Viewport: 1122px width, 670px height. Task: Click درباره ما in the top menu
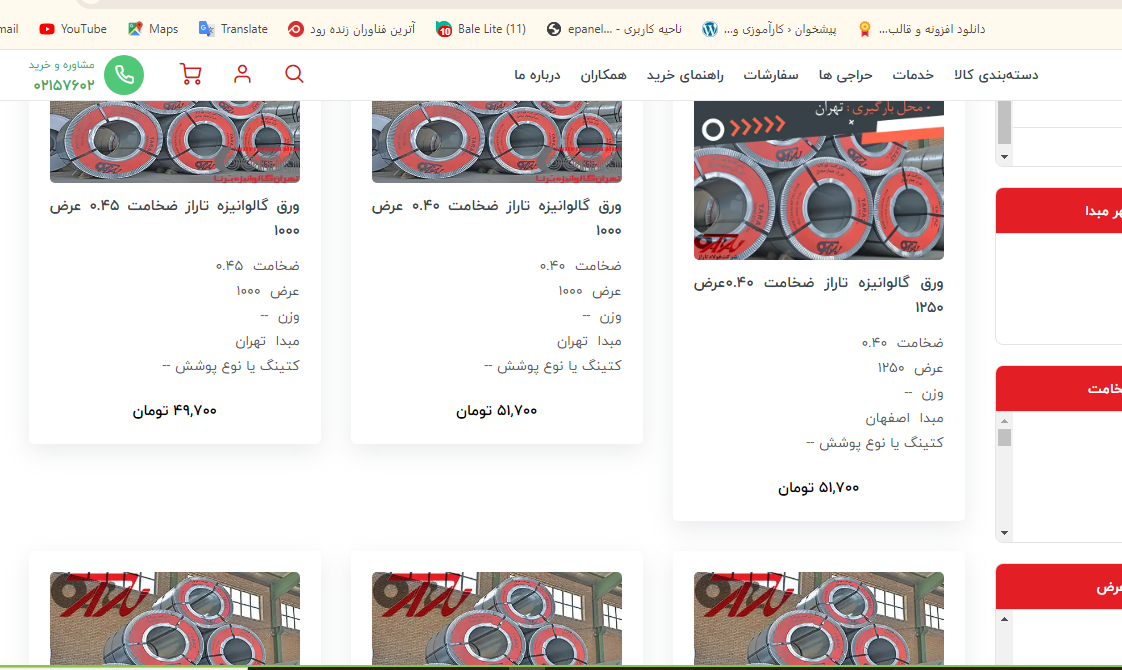click(x=538, y=75)
